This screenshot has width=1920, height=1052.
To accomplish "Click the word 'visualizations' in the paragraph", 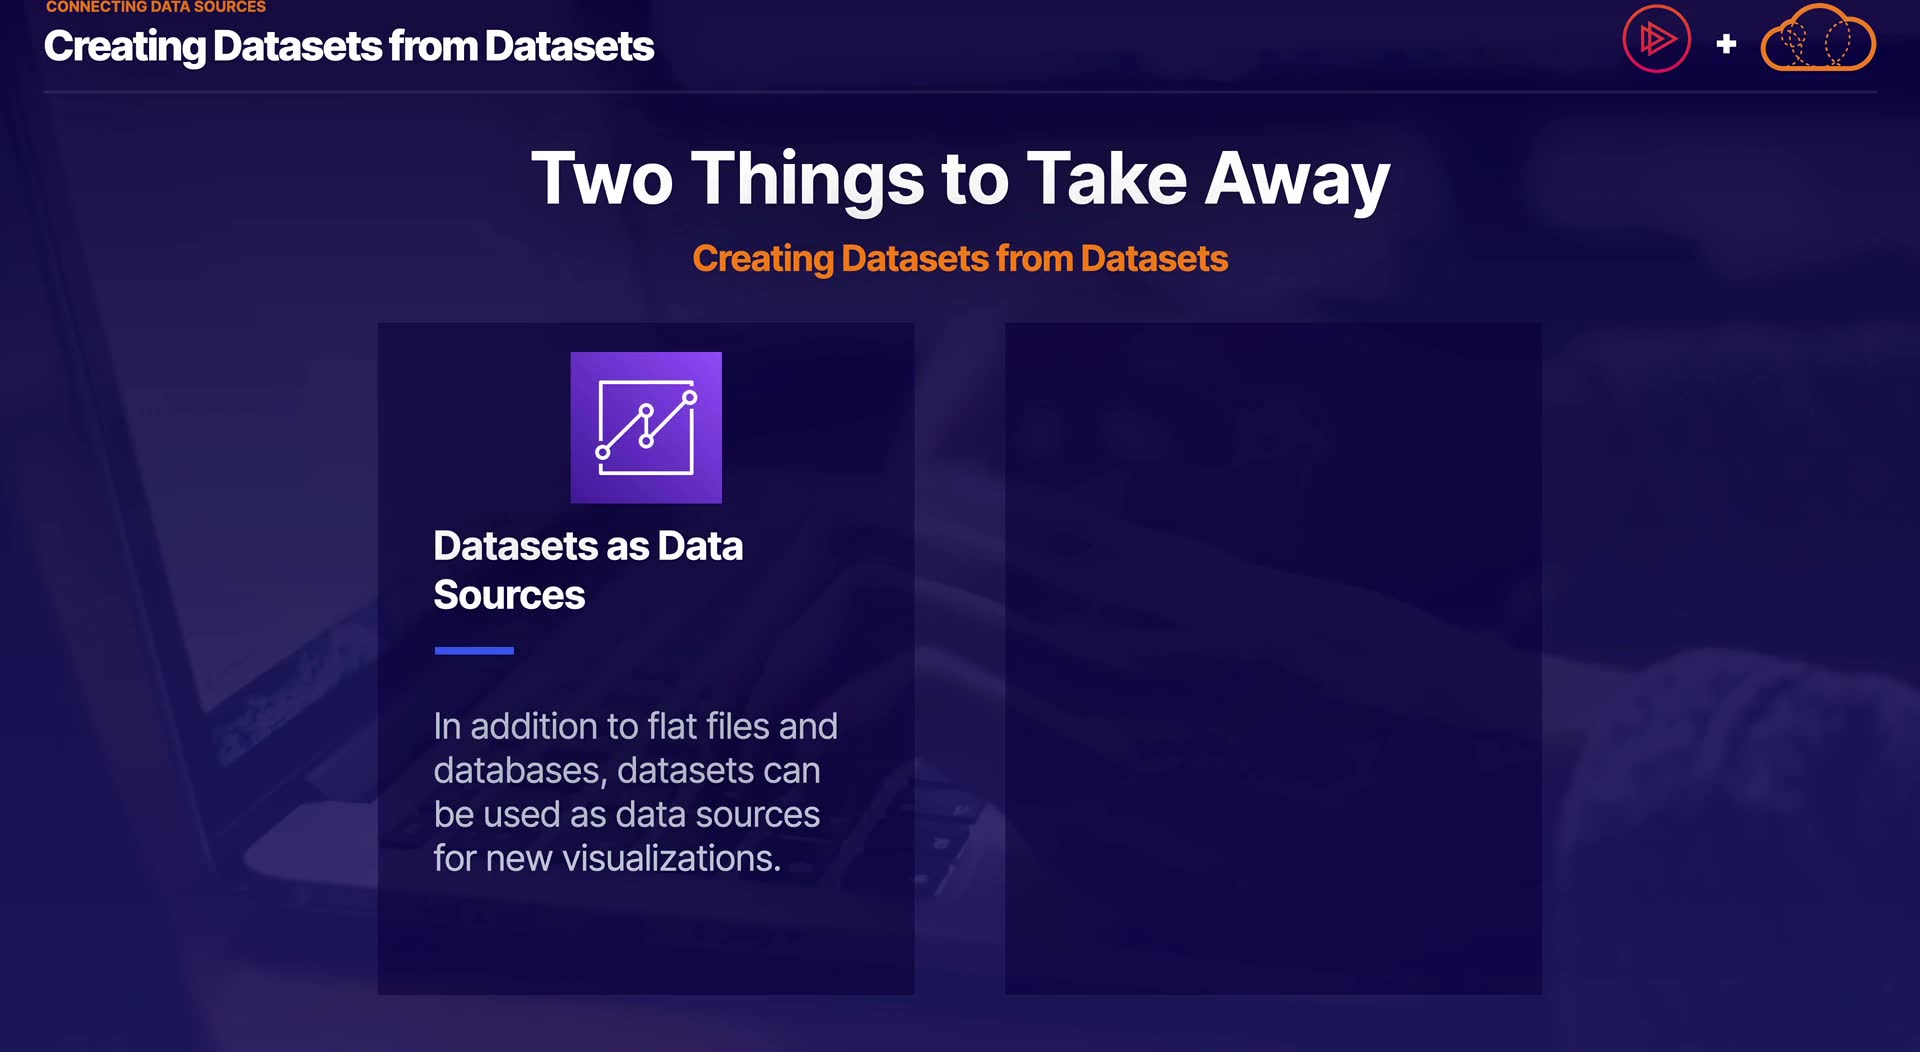I will [x=671, y=859].
